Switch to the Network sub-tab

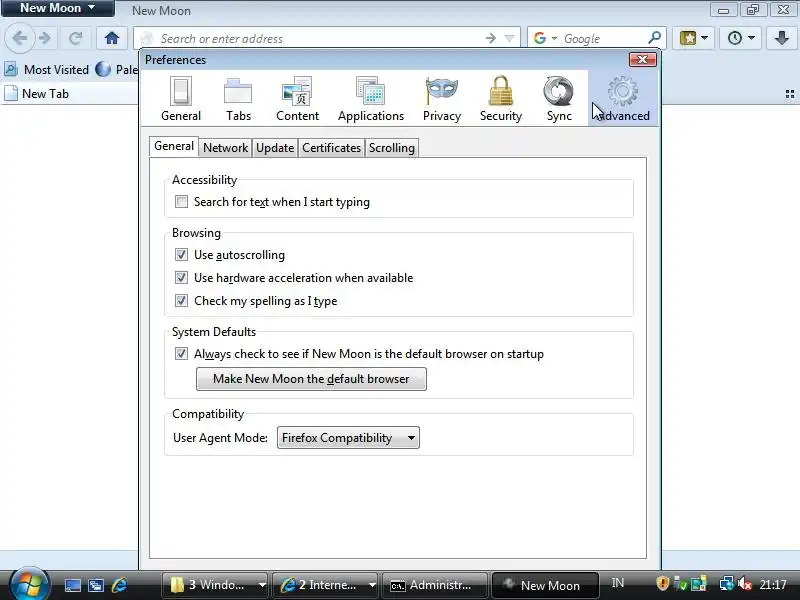(x=225, y=148)
